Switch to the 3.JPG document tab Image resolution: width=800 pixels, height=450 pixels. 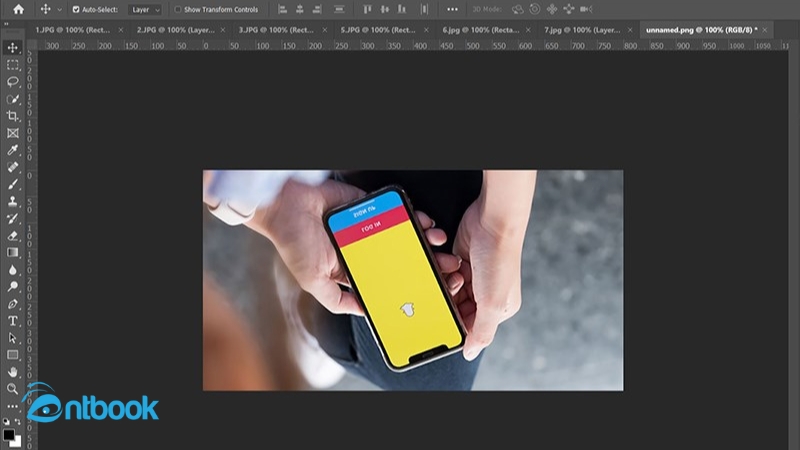pyautogui.click(x=276, y=30)
